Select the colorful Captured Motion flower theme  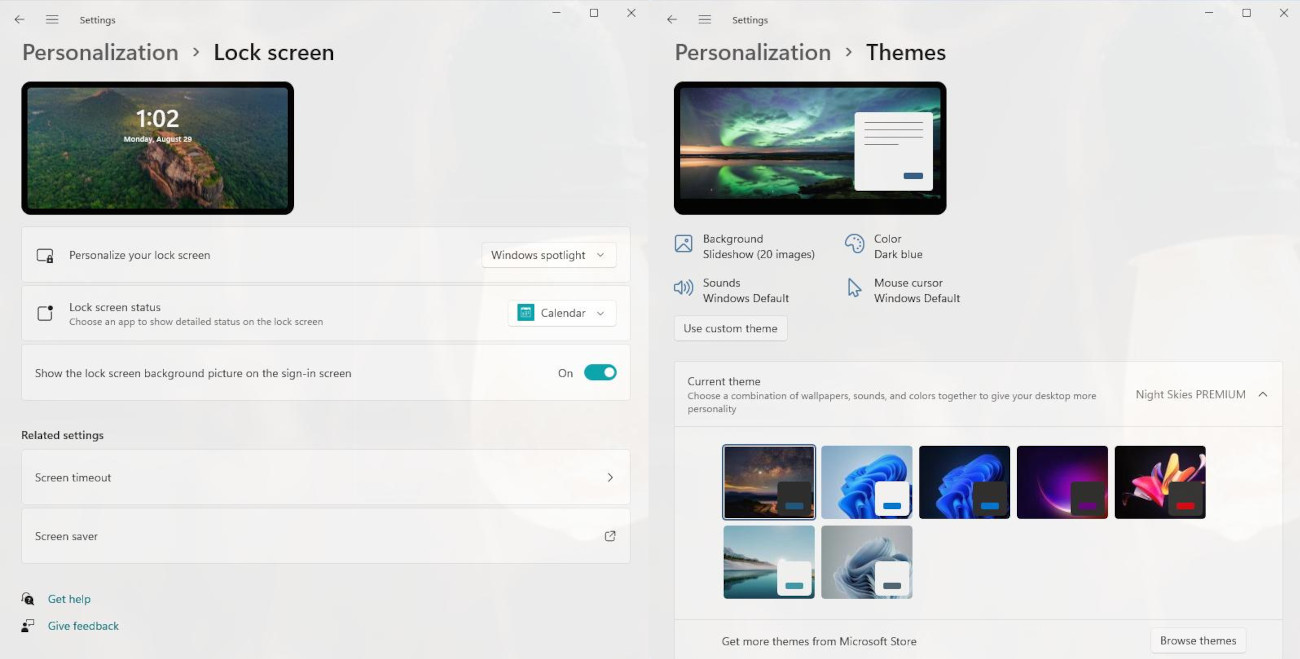click(x=1160, y=482)
